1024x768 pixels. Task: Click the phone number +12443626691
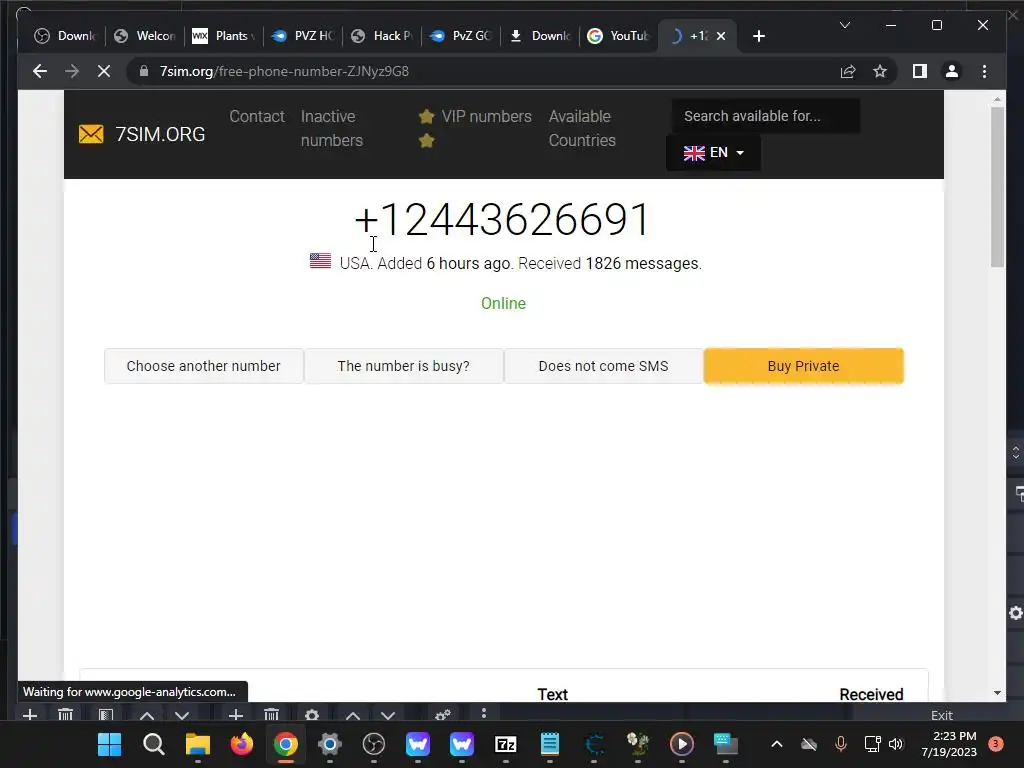[x=502, y=219]
